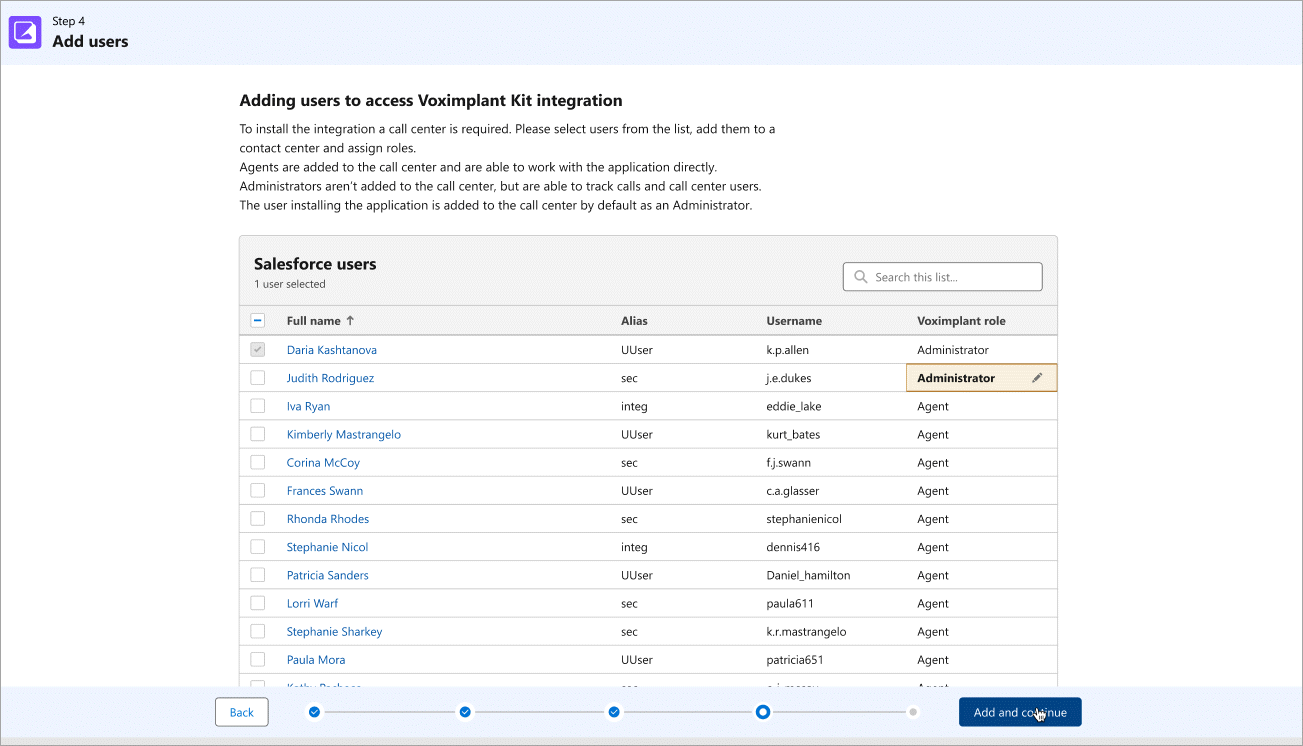The image size is (1303, 746).
Task: Click the username paula611
Action: click(x=791, y=603)
